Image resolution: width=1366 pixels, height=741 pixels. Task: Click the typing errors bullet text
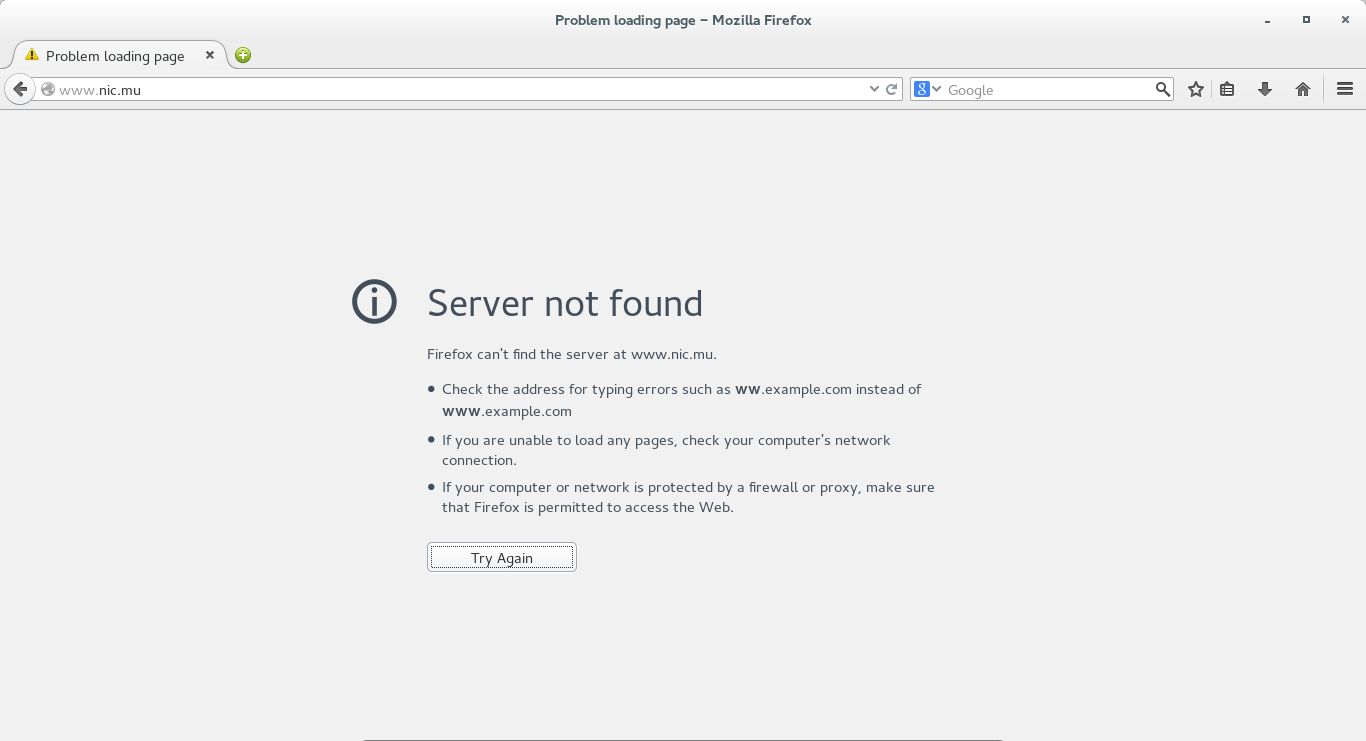(681, 400)
